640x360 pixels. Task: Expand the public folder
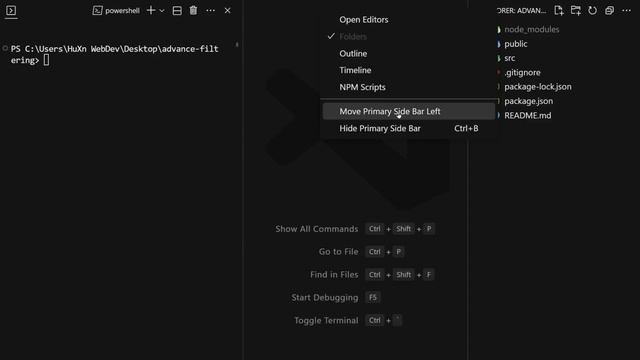[516, 44]
